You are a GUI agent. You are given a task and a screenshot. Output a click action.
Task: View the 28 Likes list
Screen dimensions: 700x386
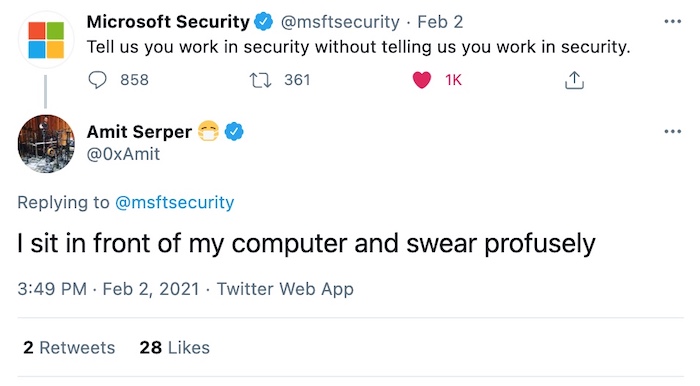click(175, 348)
